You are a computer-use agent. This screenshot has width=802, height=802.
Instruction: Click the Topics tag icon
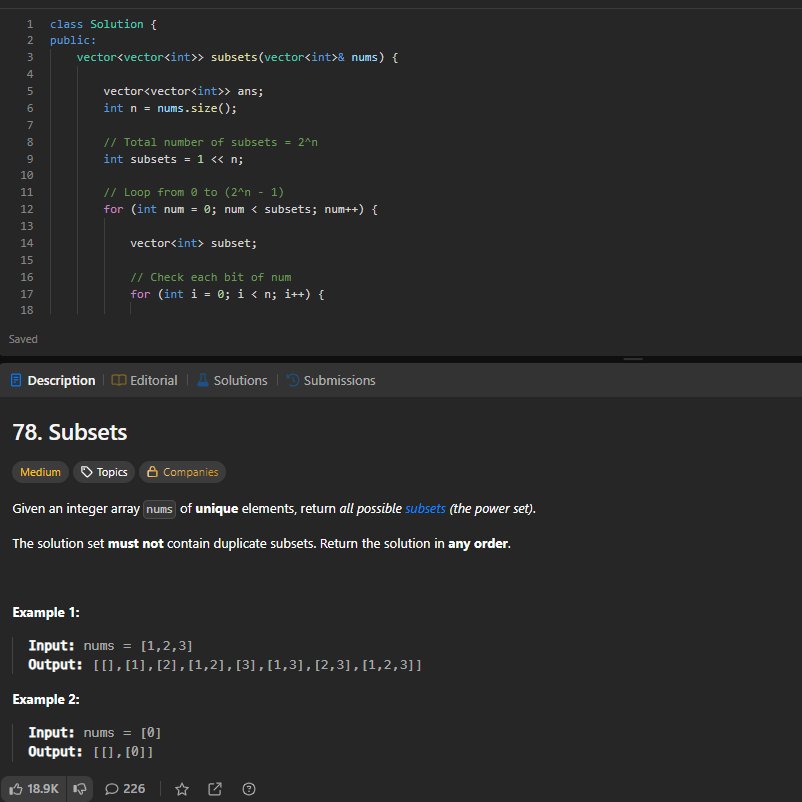(x=87, y=472)
